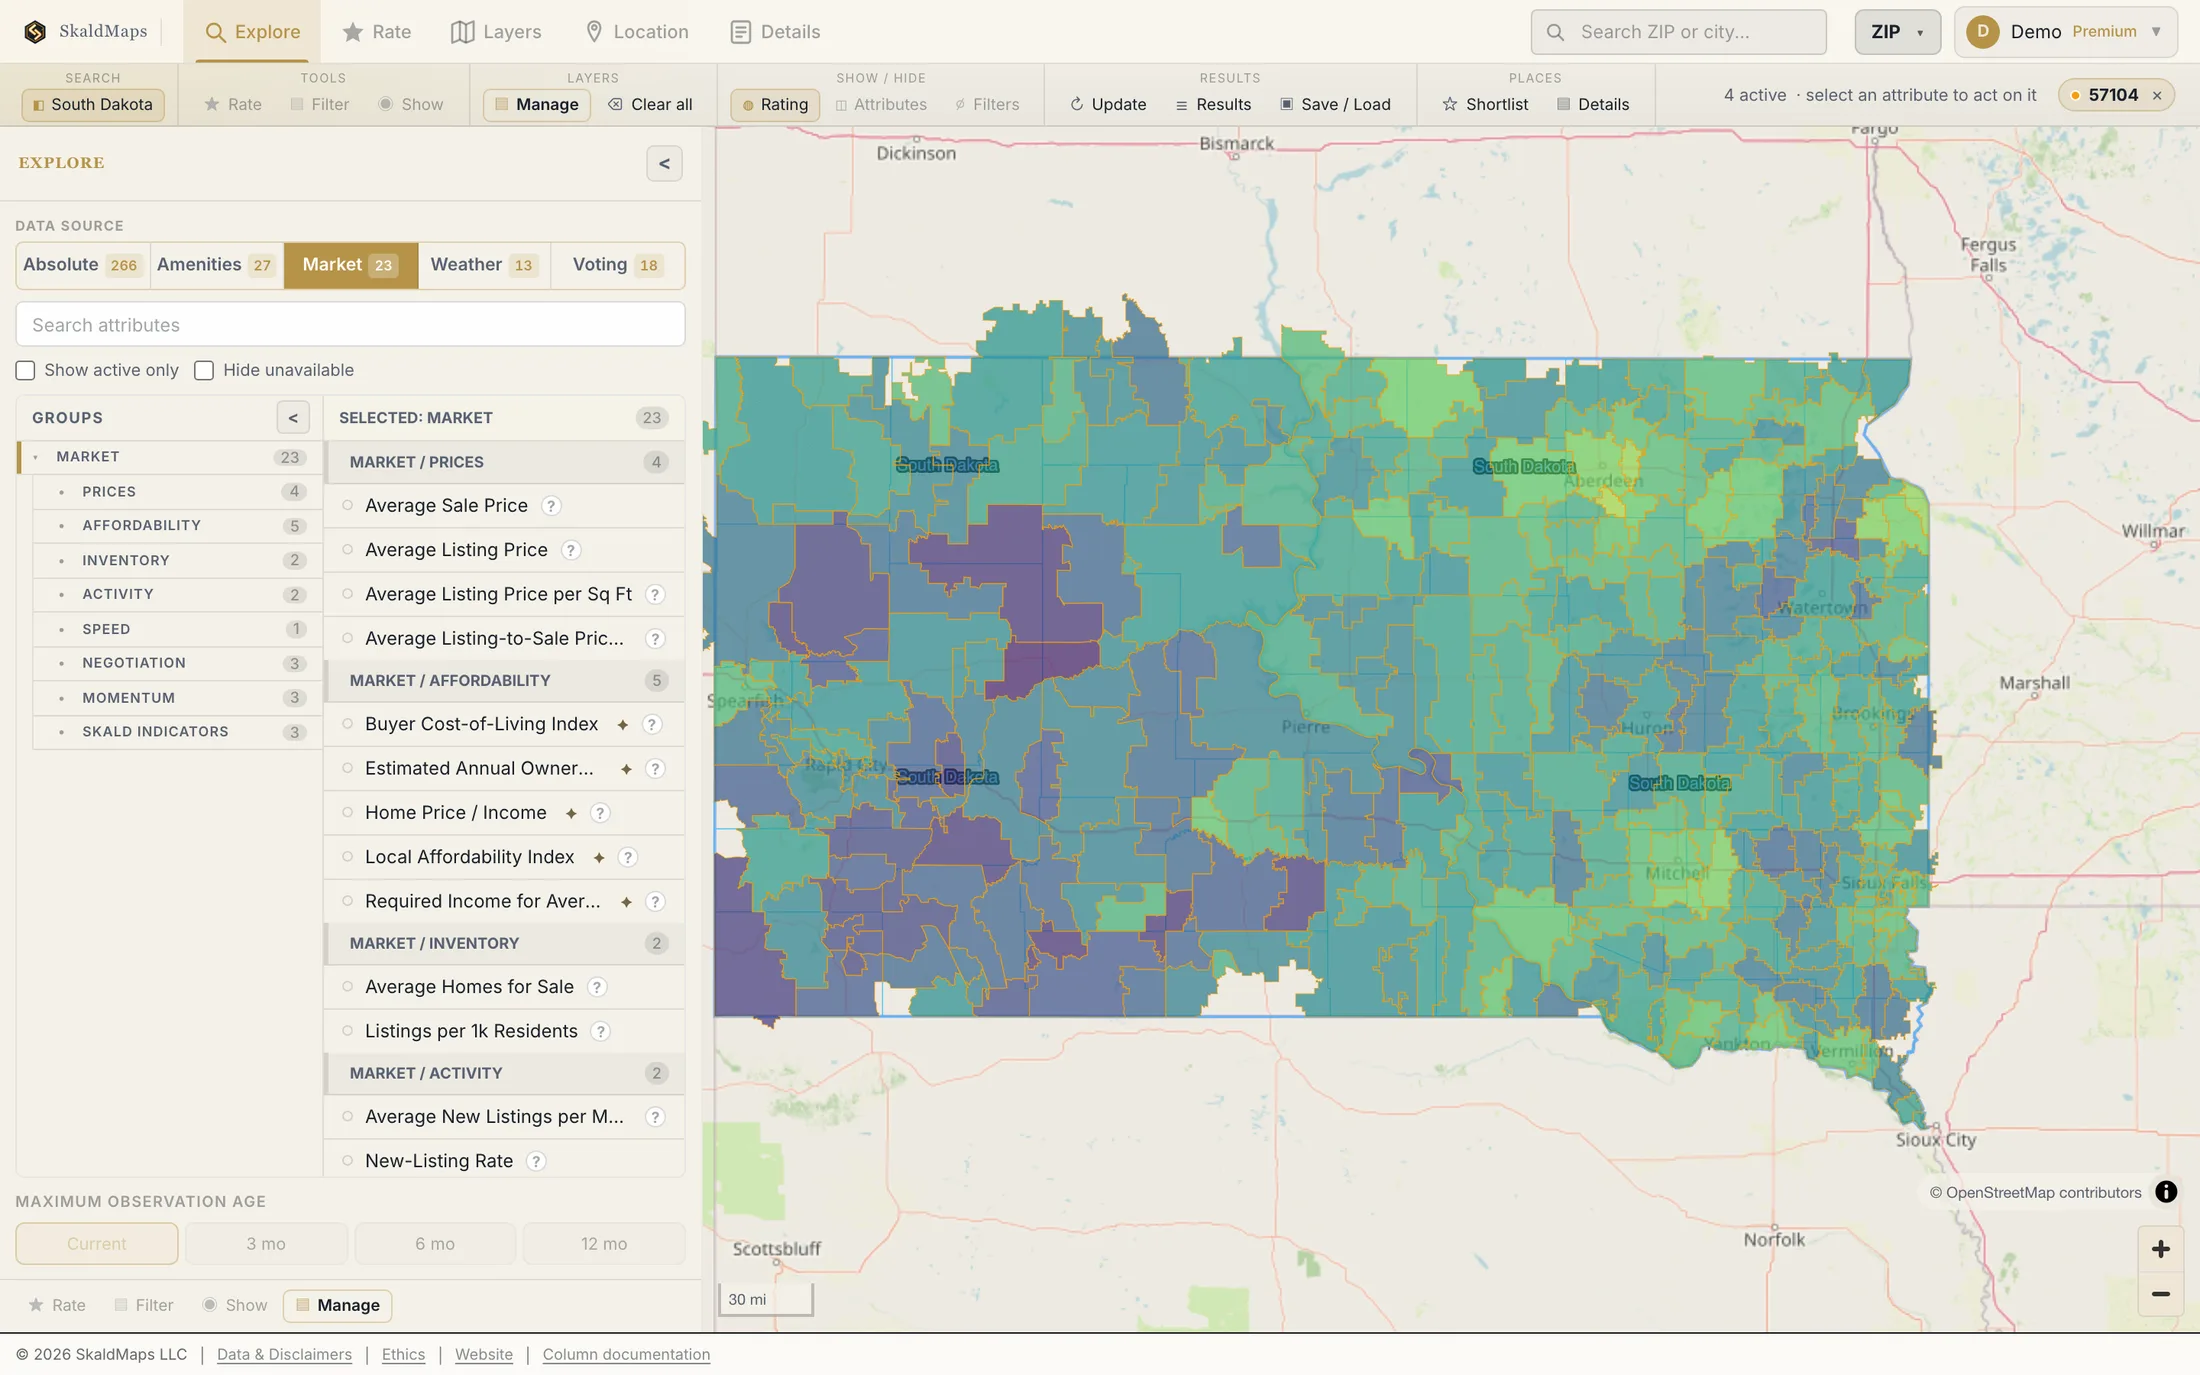Open the Layers top navigation tab
This screenshot has width=2200, height=1375.
(496, 32)
